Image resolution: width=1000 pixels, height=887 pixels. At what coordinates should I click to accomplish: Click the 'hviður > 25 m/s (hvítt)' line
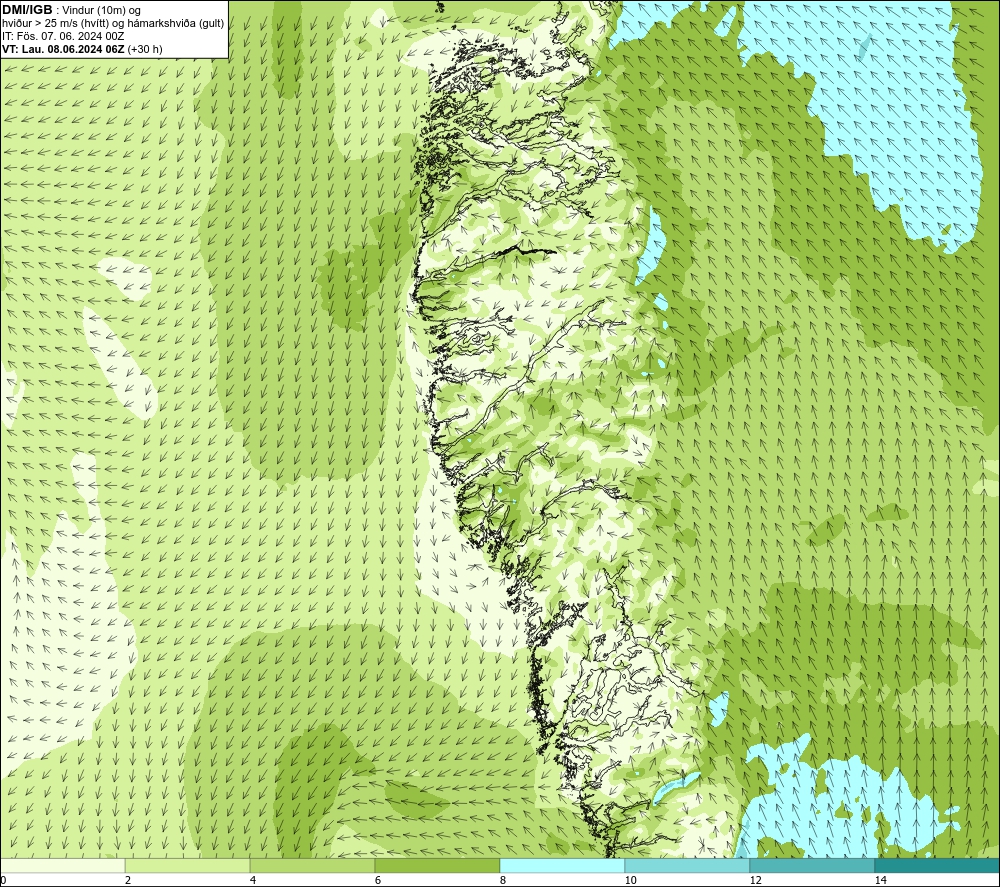[55, 23]
